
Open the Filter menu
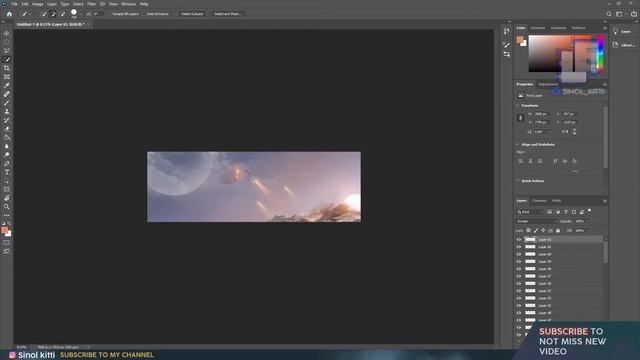(x=91, y=4)
